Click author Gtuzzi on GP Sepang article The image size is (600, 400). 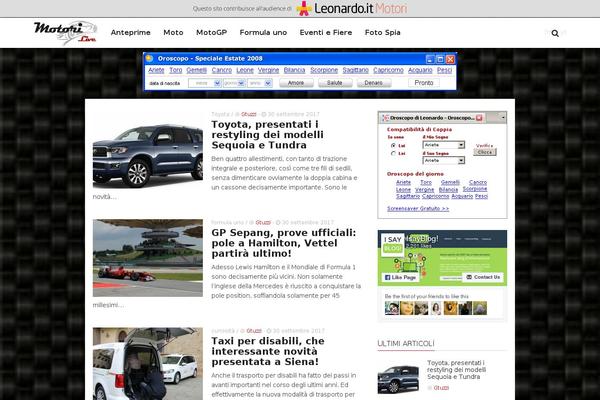pos(263,222)
